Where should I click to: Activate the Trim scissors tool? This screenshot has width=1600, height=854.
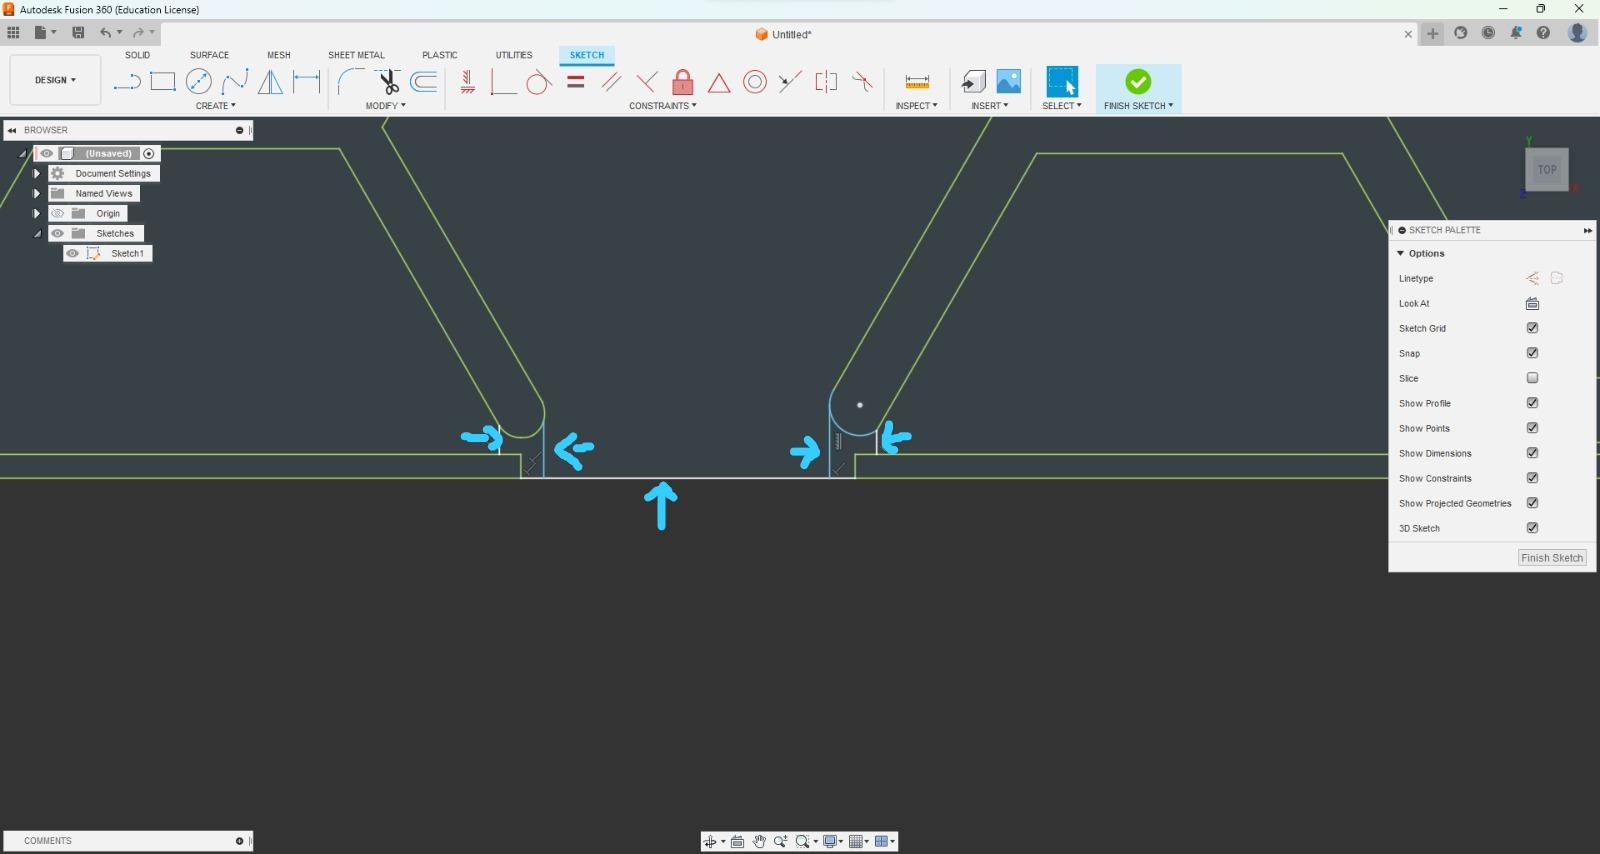pyautogui.click(x=387, y=82)
